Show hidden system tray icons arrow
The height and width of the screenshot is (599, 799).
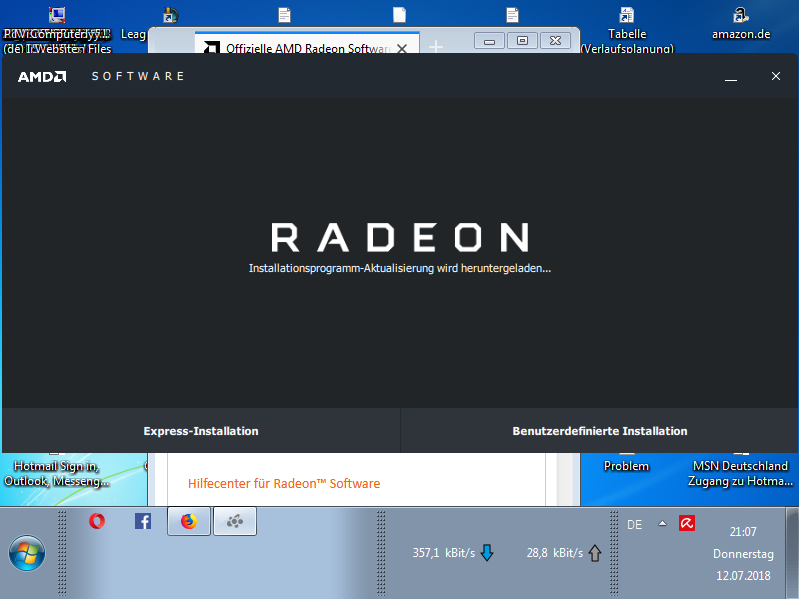pos(662,523)
